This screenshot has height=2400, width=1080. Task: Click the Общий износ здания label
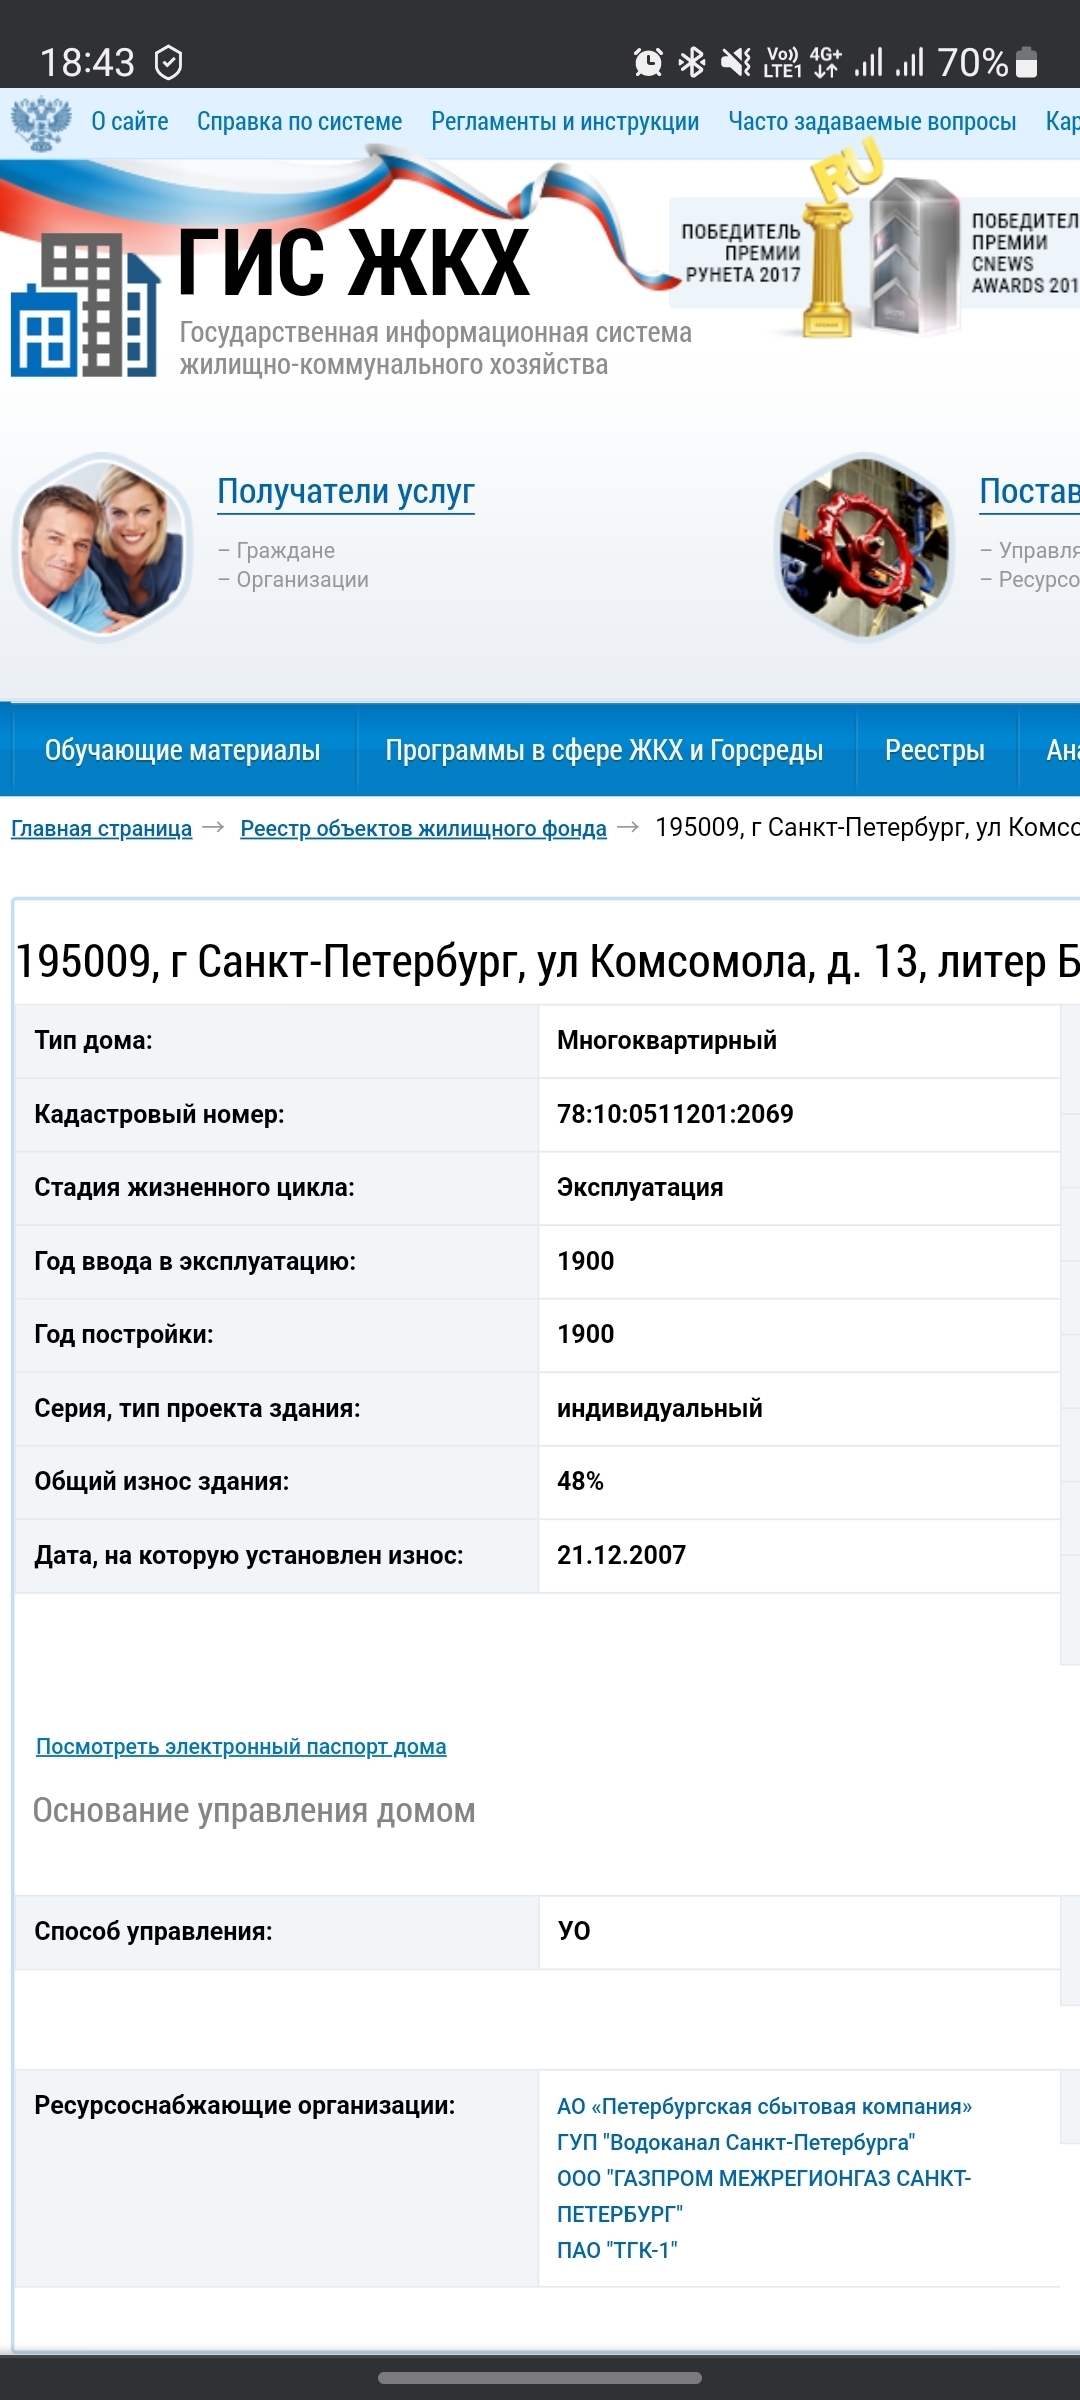tap(162, 1481)
